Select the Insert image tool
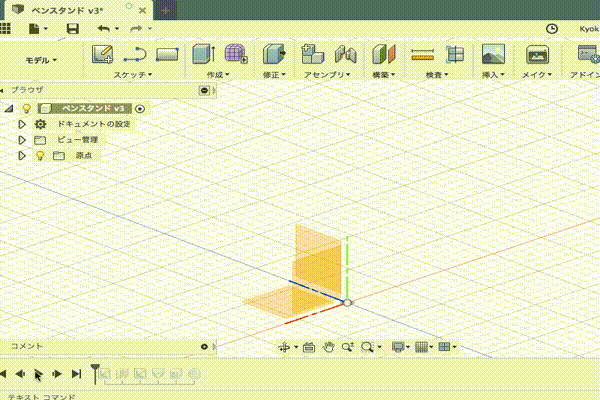600x400 pixels. tap(493, 54)
